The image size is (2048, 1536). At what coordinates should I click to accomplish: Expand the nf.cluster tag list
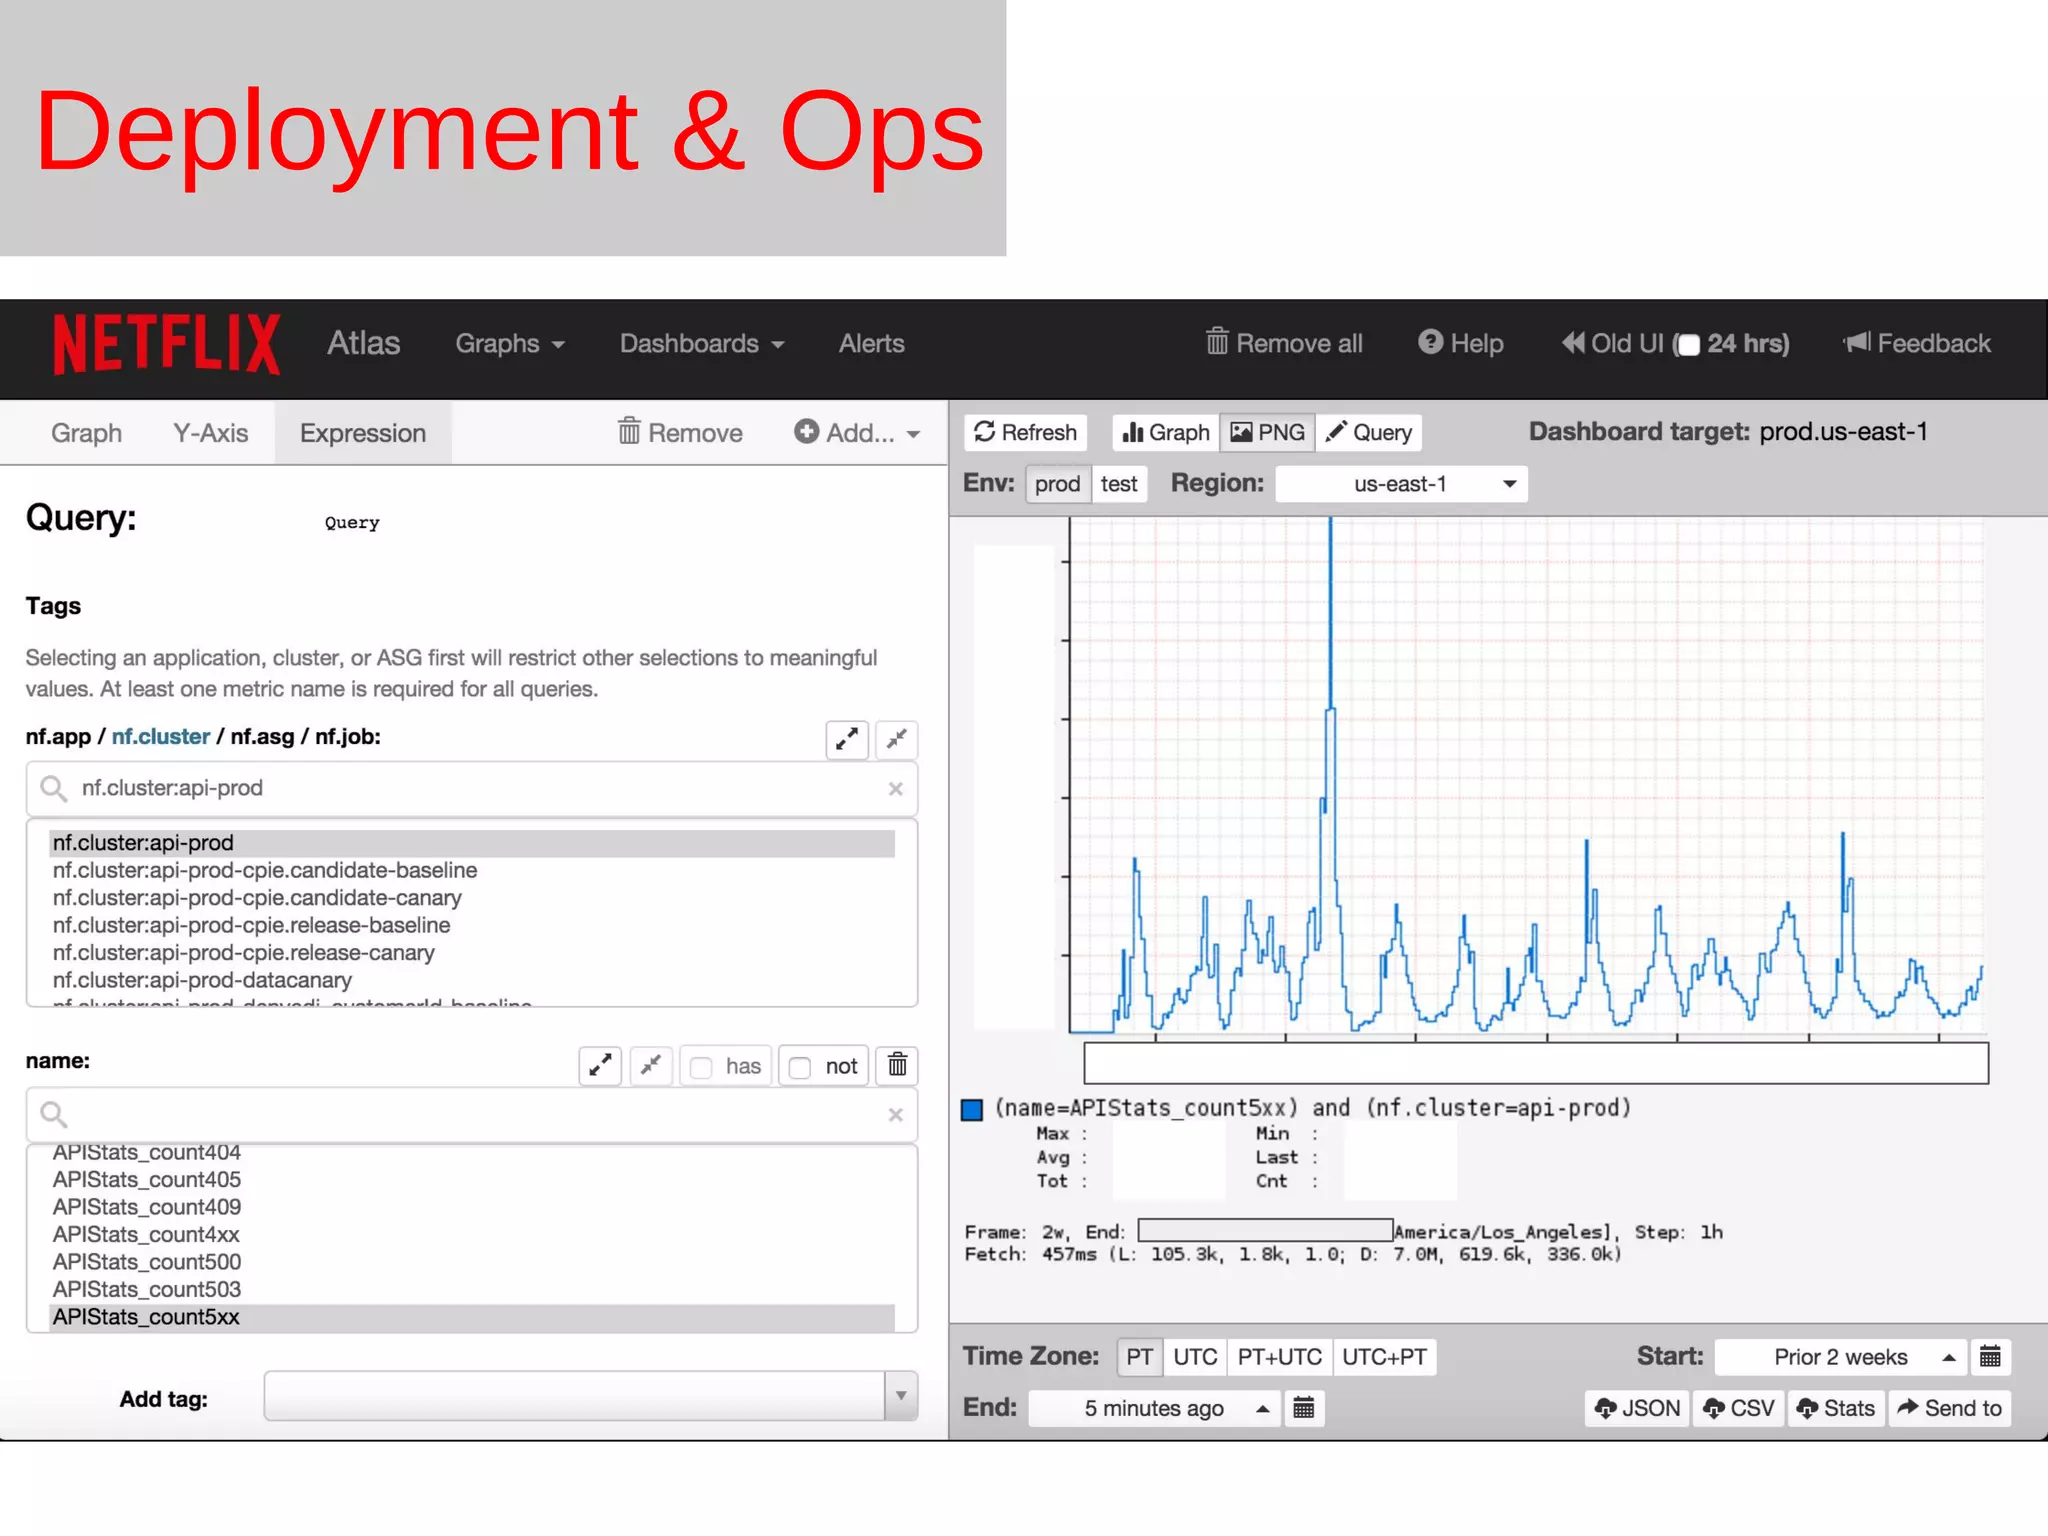point(847,740)
